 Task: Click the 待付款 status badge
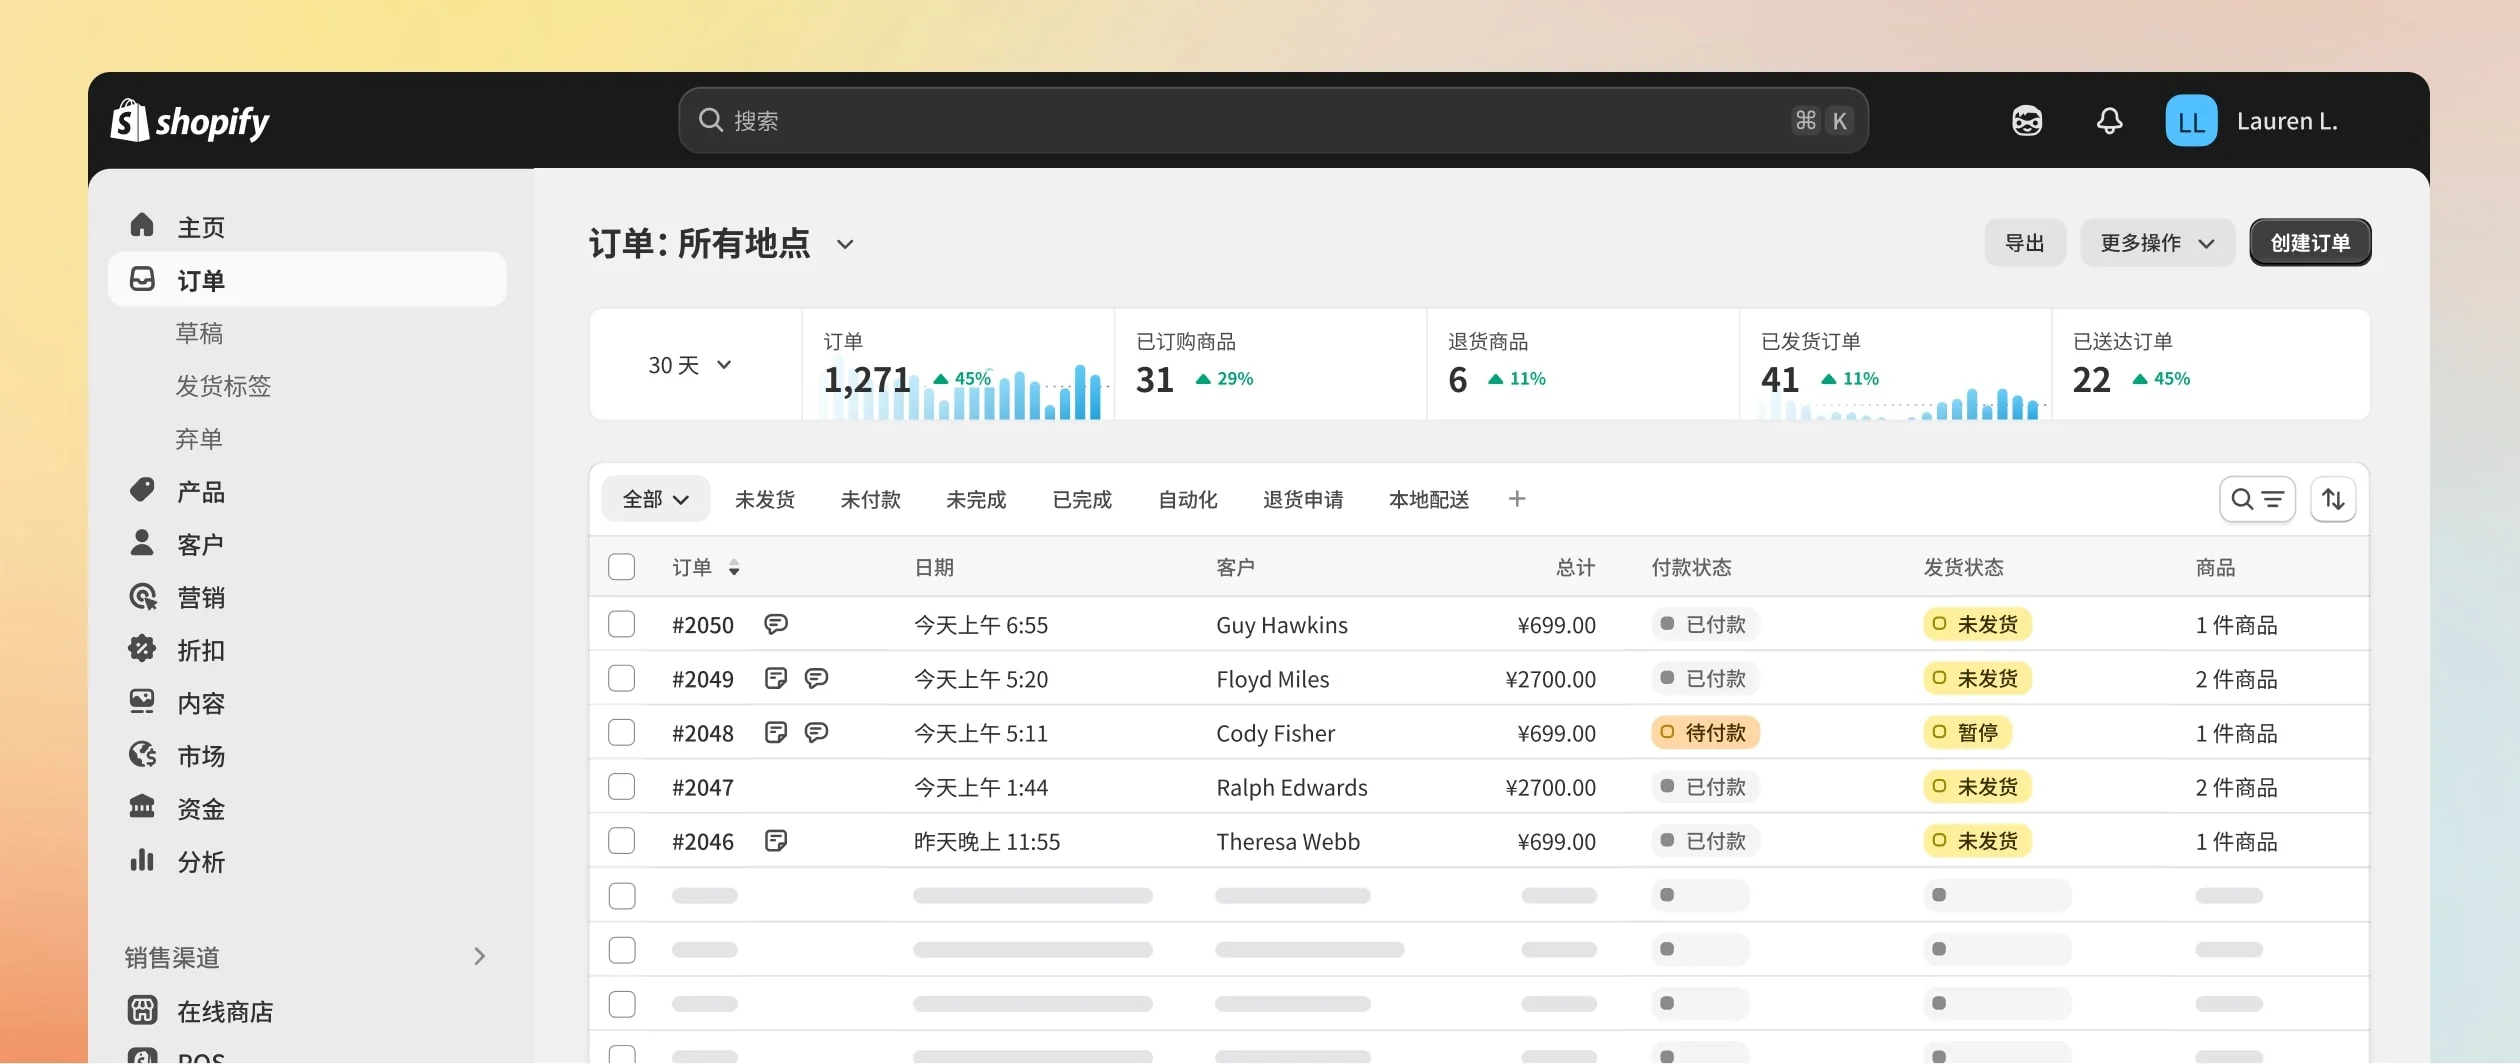(x=1705, y=732)
